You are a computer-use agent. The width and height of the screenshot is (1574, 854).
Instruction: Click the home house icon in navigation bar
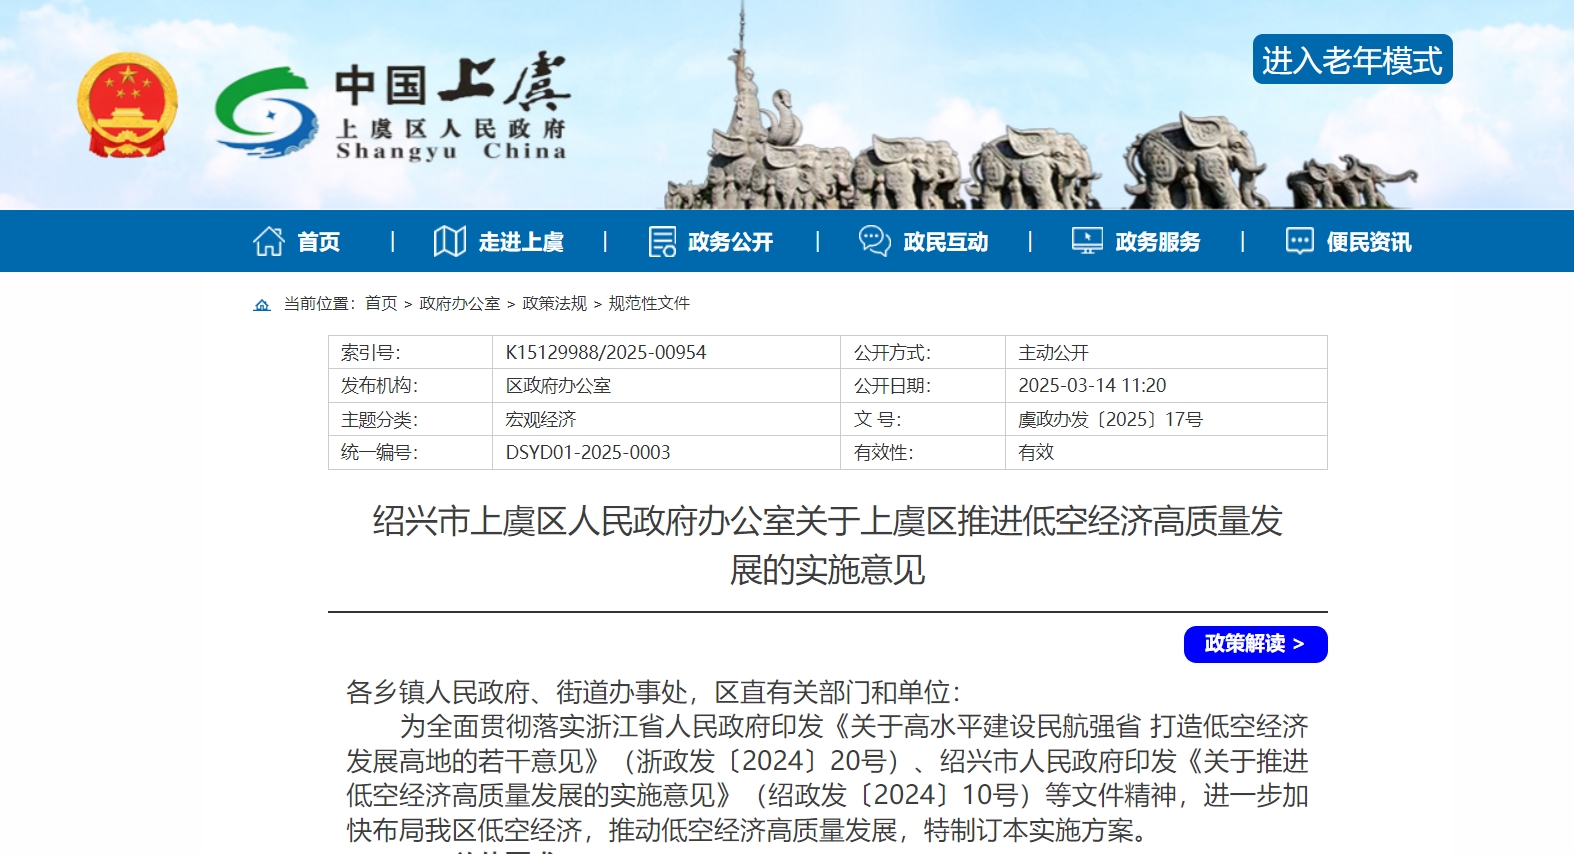pos(268,241)
